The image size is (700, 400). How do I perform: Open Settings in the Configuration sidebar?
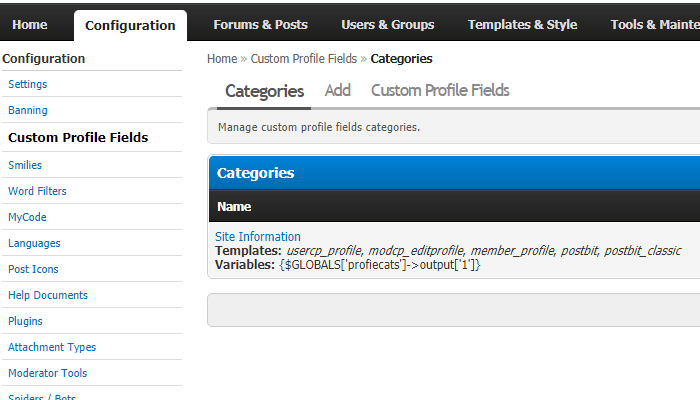[x=28, y=85]
